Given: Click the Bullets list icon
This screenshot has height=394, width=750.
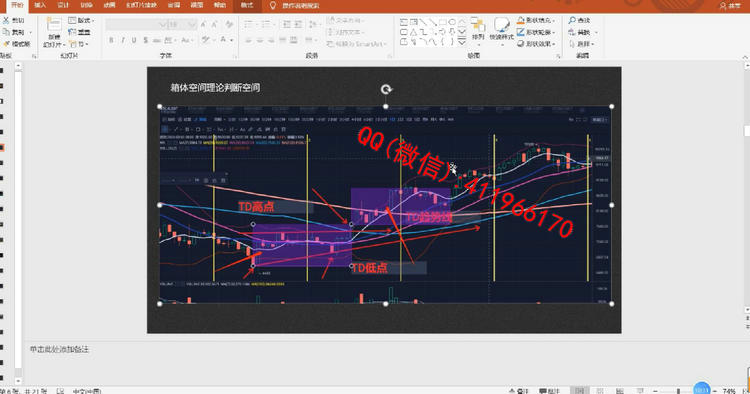Looking at the screenshot, I should [x=249, y=24].
